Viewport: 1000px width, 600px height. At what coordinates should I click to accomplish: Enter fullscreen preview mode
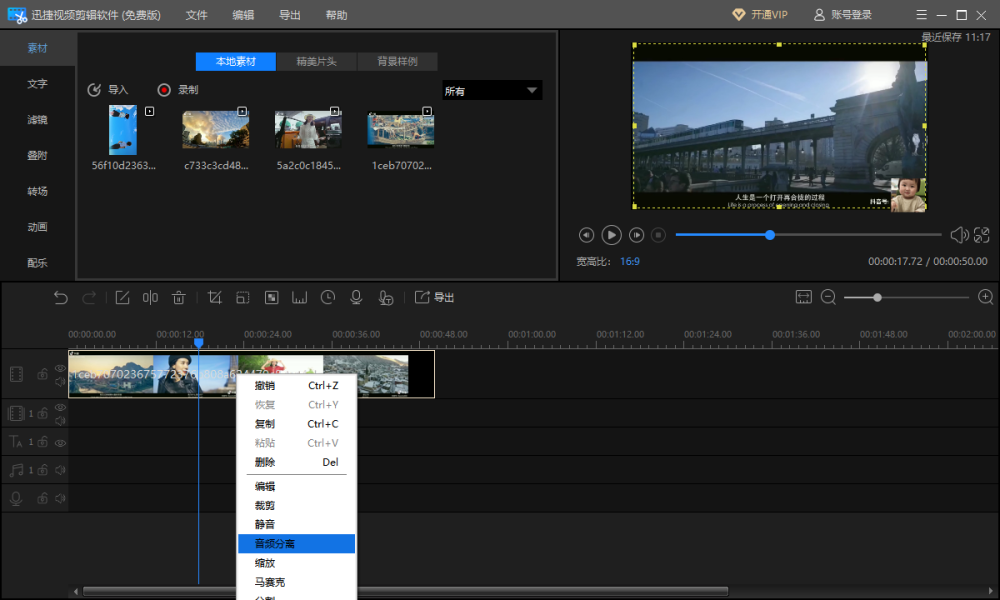[982, 235]
